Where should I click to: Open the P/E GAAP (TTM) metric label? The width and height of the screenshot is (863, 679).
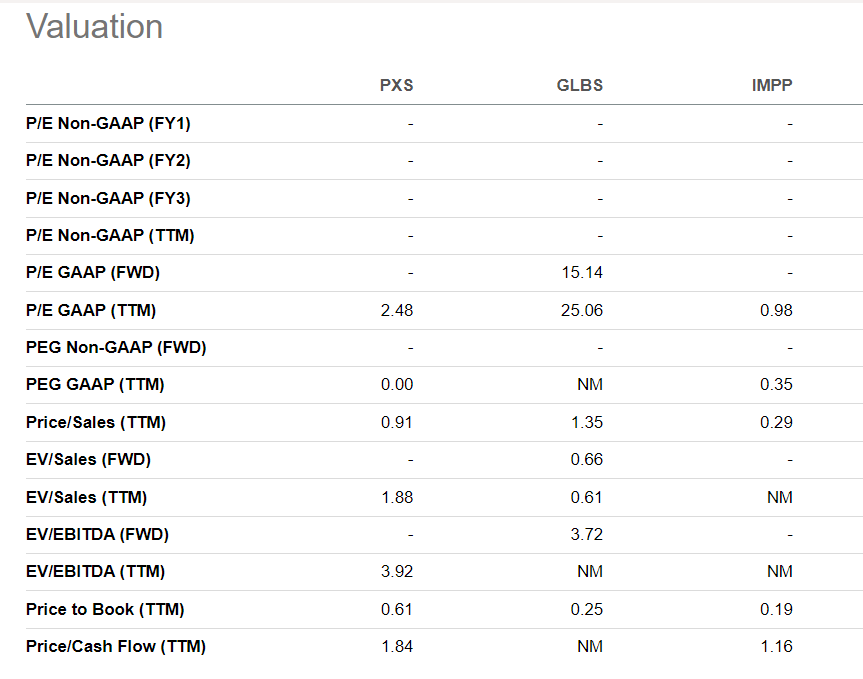pyautogui.click(x=91, y=310)
